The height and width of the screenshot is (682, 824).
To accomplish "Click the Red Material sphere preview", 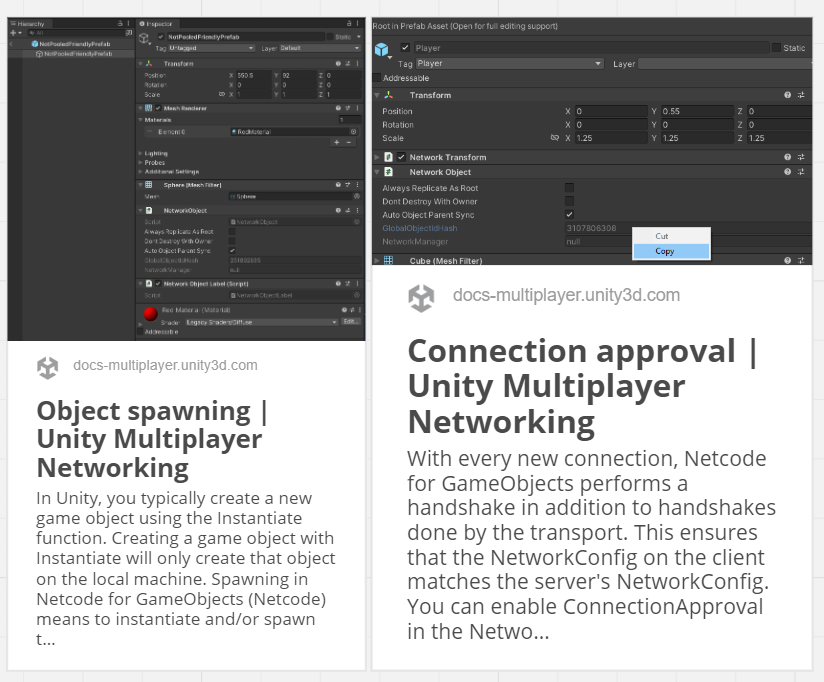I will (150, 314).
